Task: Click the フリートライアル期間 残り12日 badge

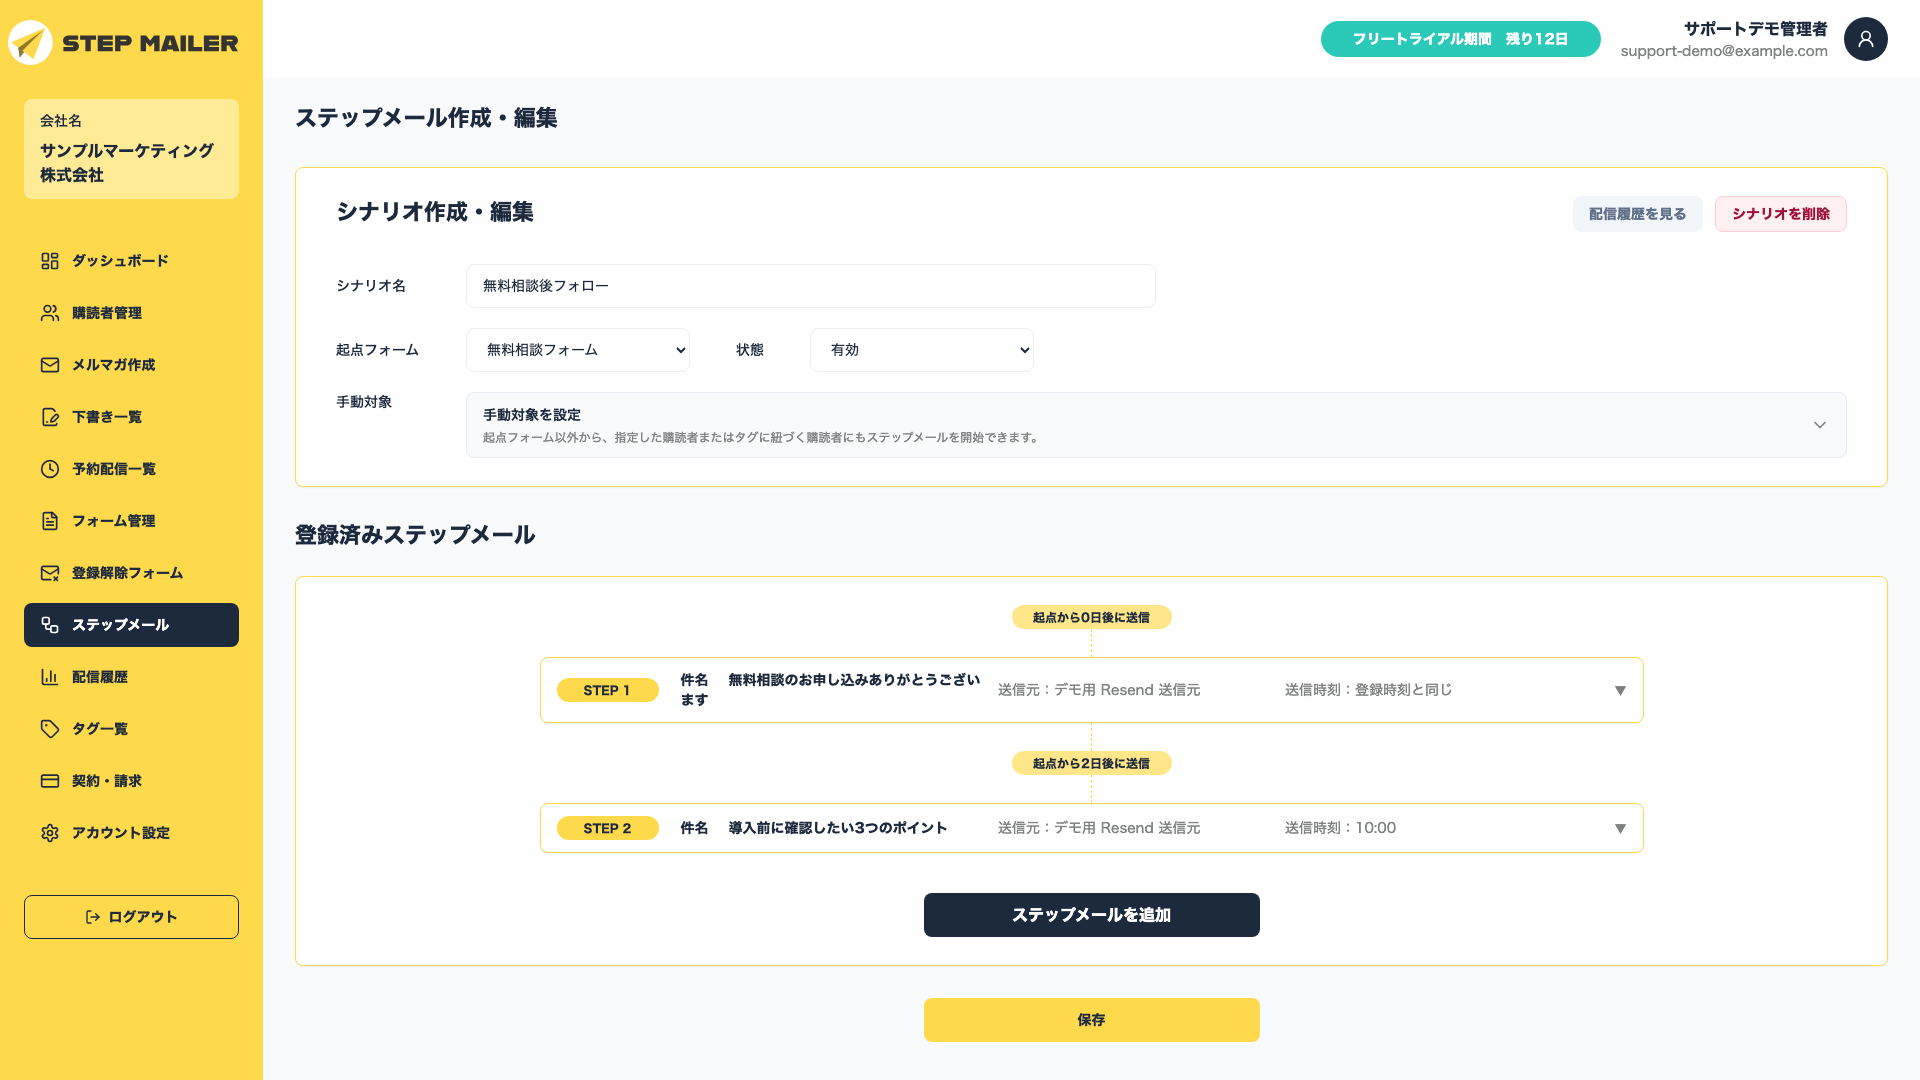Action: (1460, 39)
